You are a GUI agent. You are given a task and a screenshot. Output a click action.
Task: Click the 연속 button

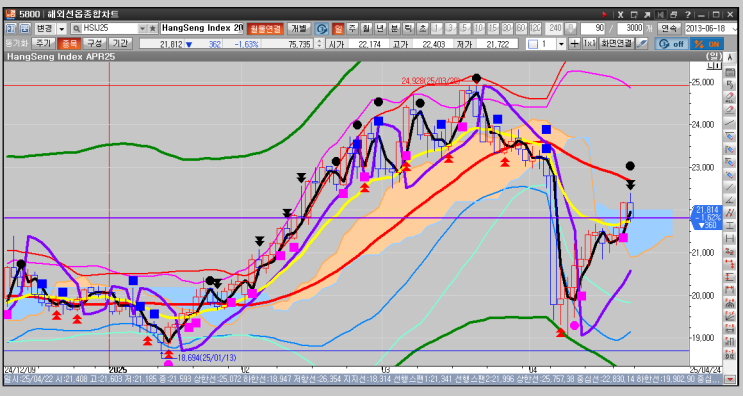[669, 29]
